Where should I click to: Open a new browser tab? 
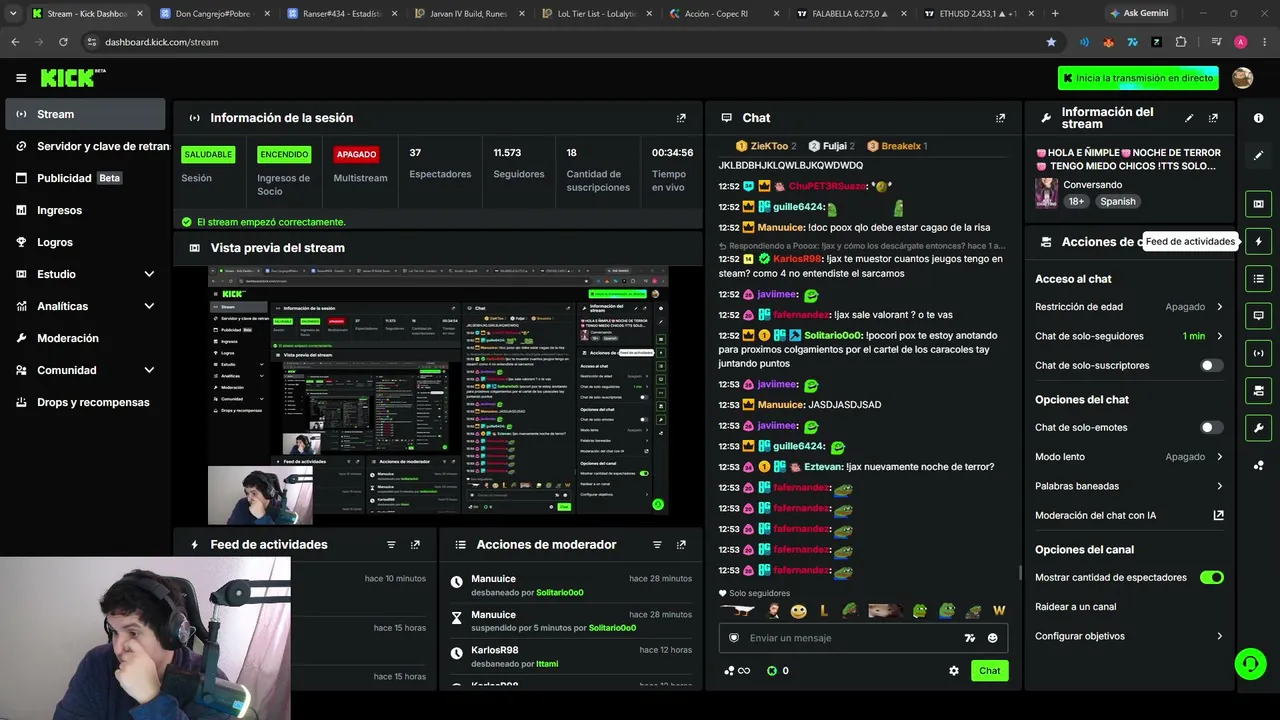(x=1055, y=14)
